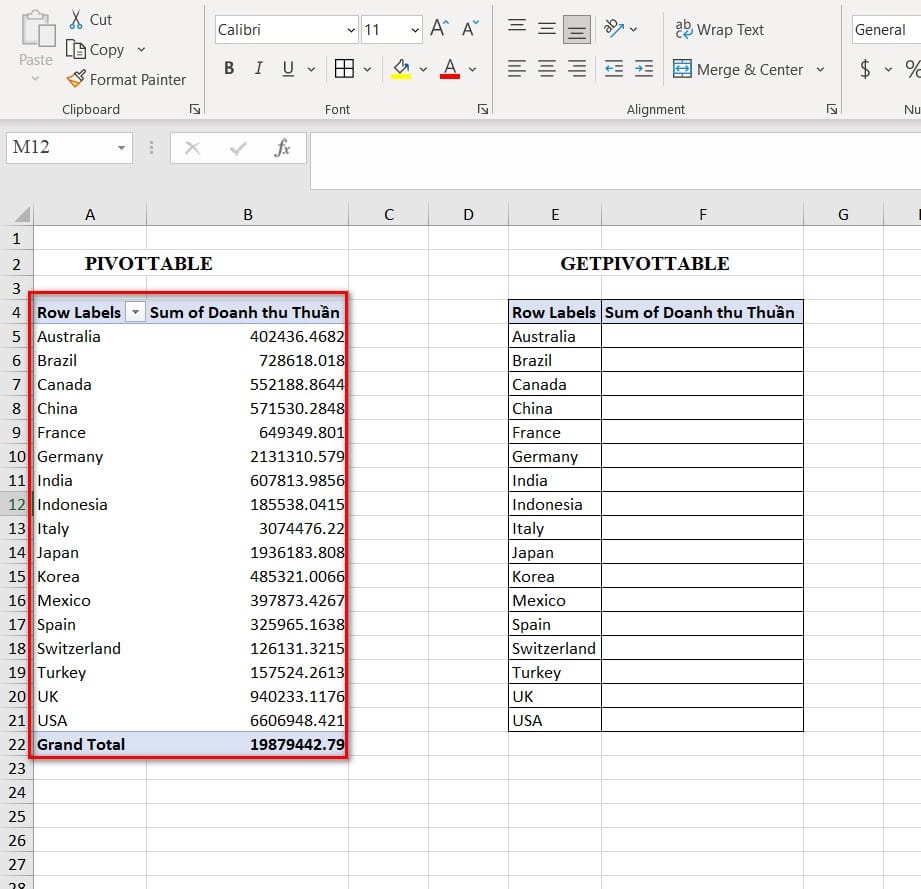Screen dimensions: 921x889
Task: Open Paste options dropdown arrow
Action: tap(35, 78)
